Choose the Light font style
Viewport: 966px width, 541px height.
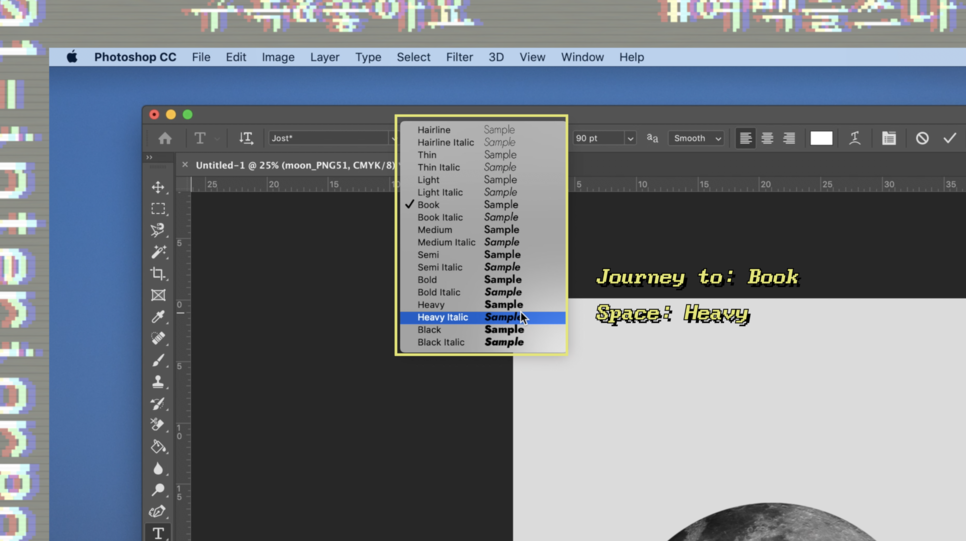pyautogui.click(x=482, y=180)
